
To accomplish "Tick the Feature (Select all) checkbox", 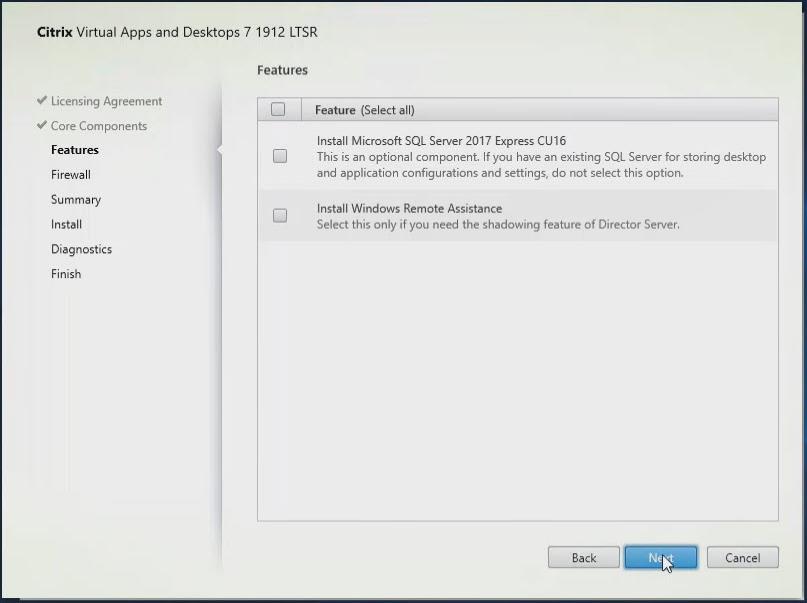I will pyautogui.click(x=278, y=109).
